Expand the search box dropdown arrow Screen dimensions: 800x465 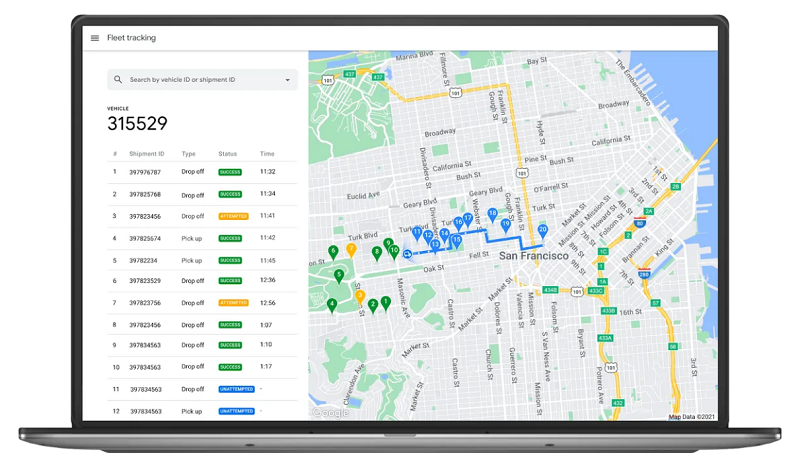(287, 80)
